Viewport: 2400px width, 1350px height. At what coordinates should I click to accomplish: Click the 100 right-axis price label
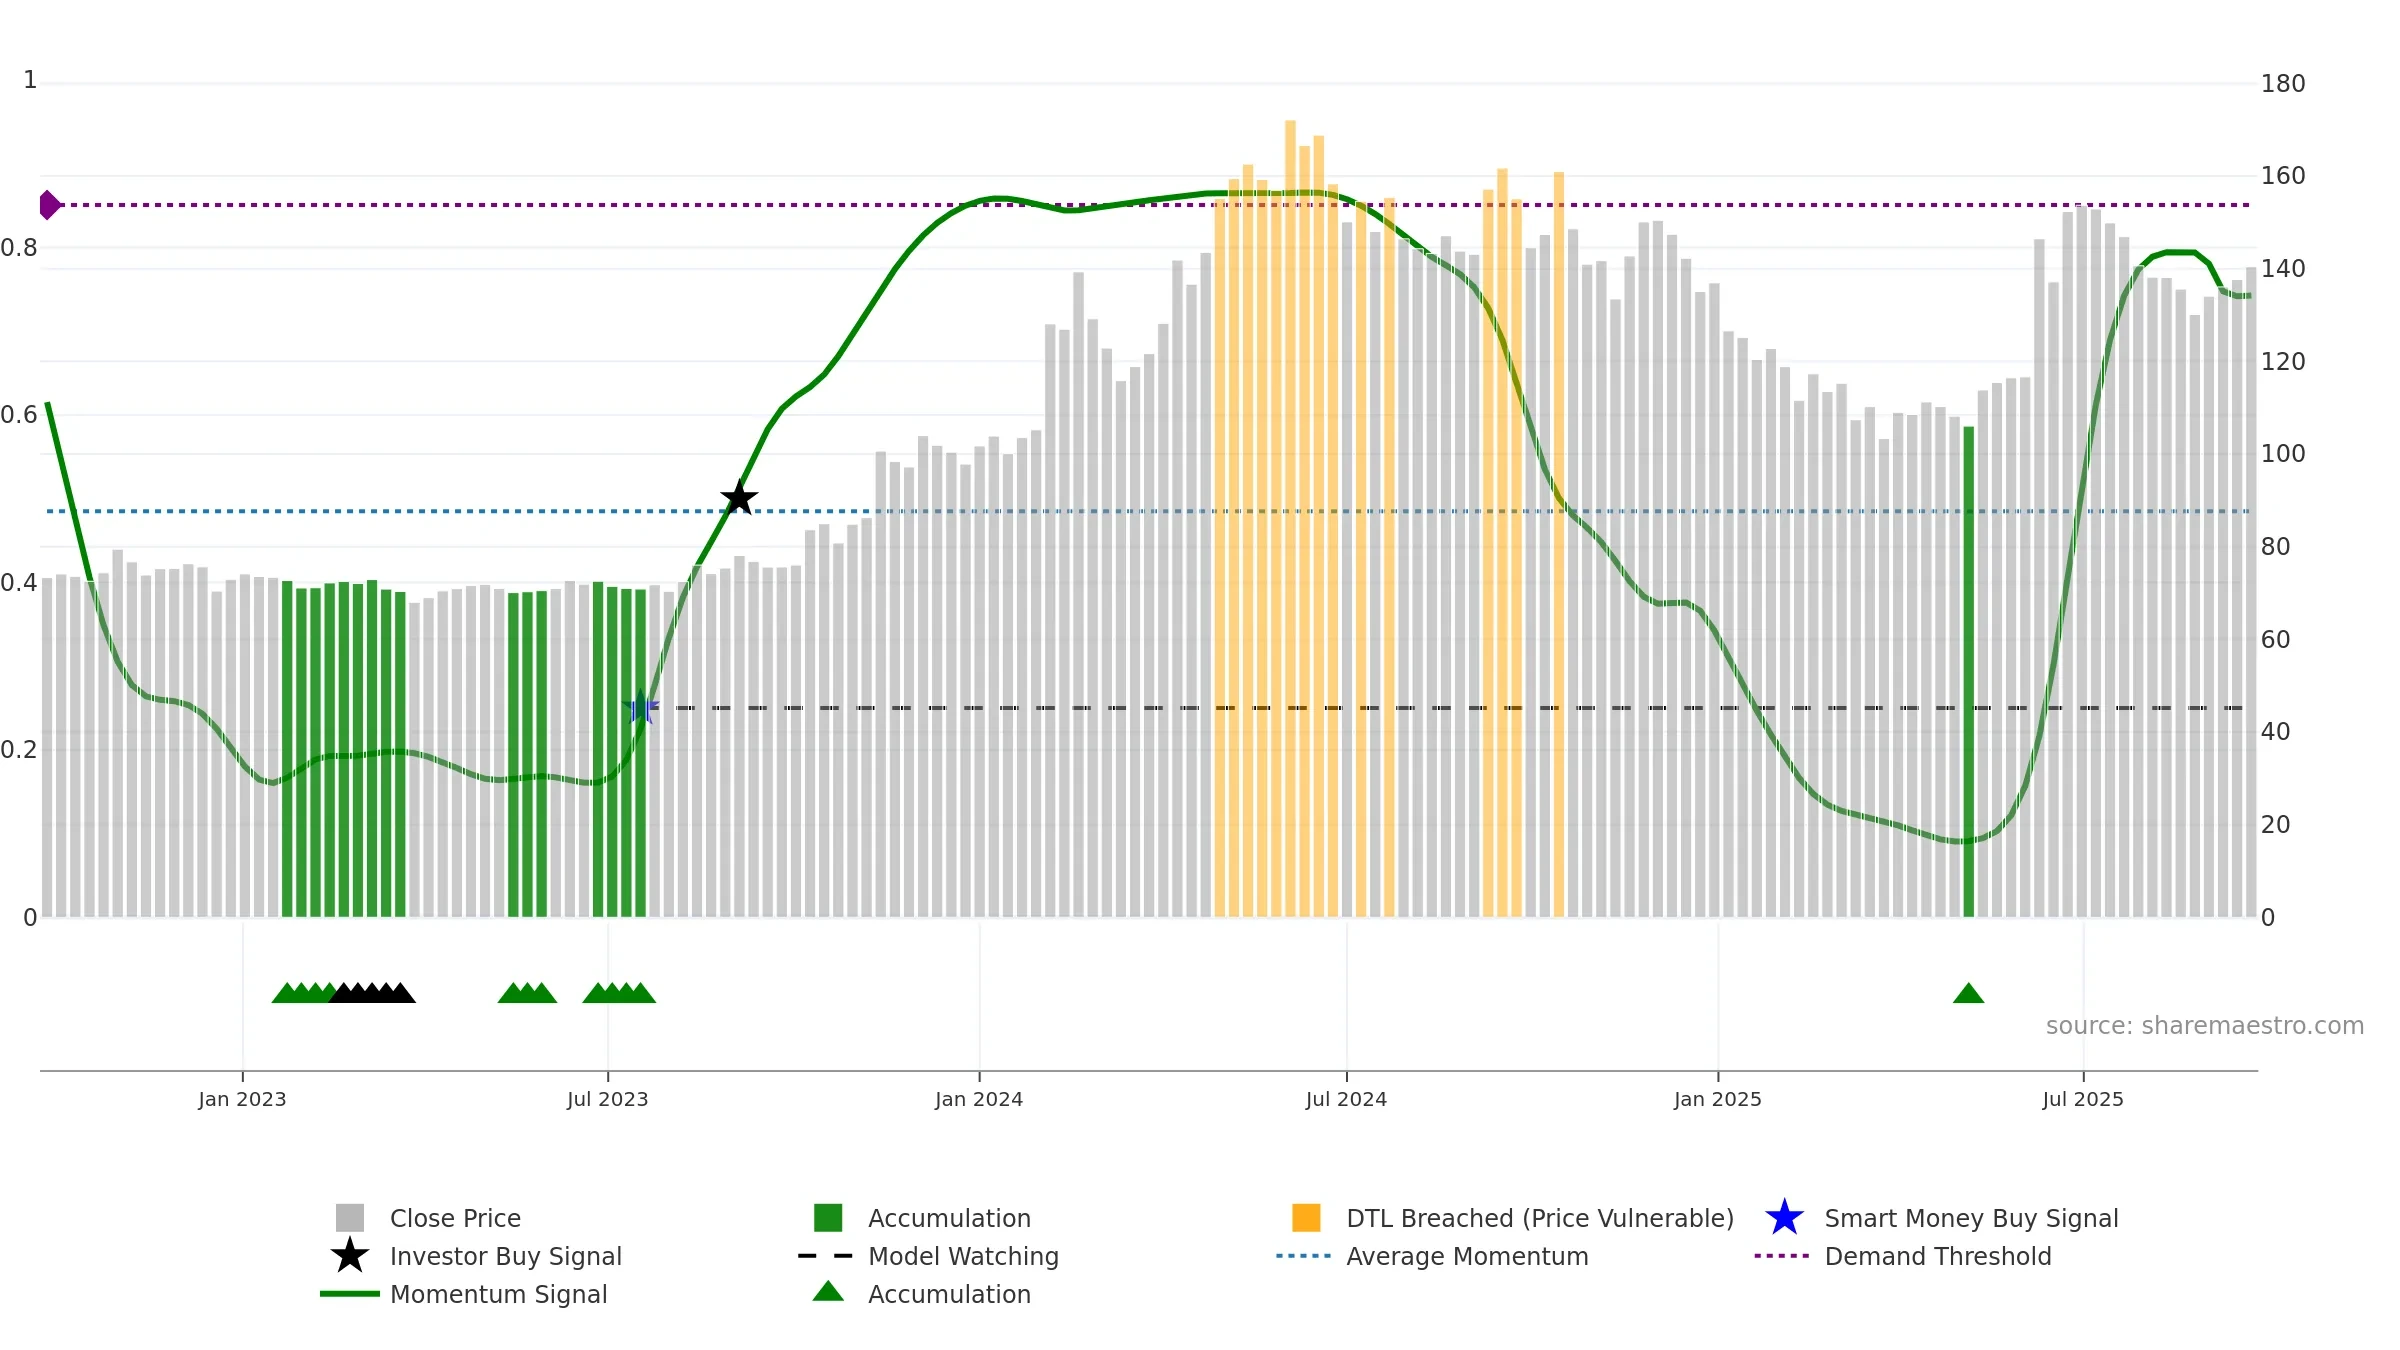[2283, 454]
